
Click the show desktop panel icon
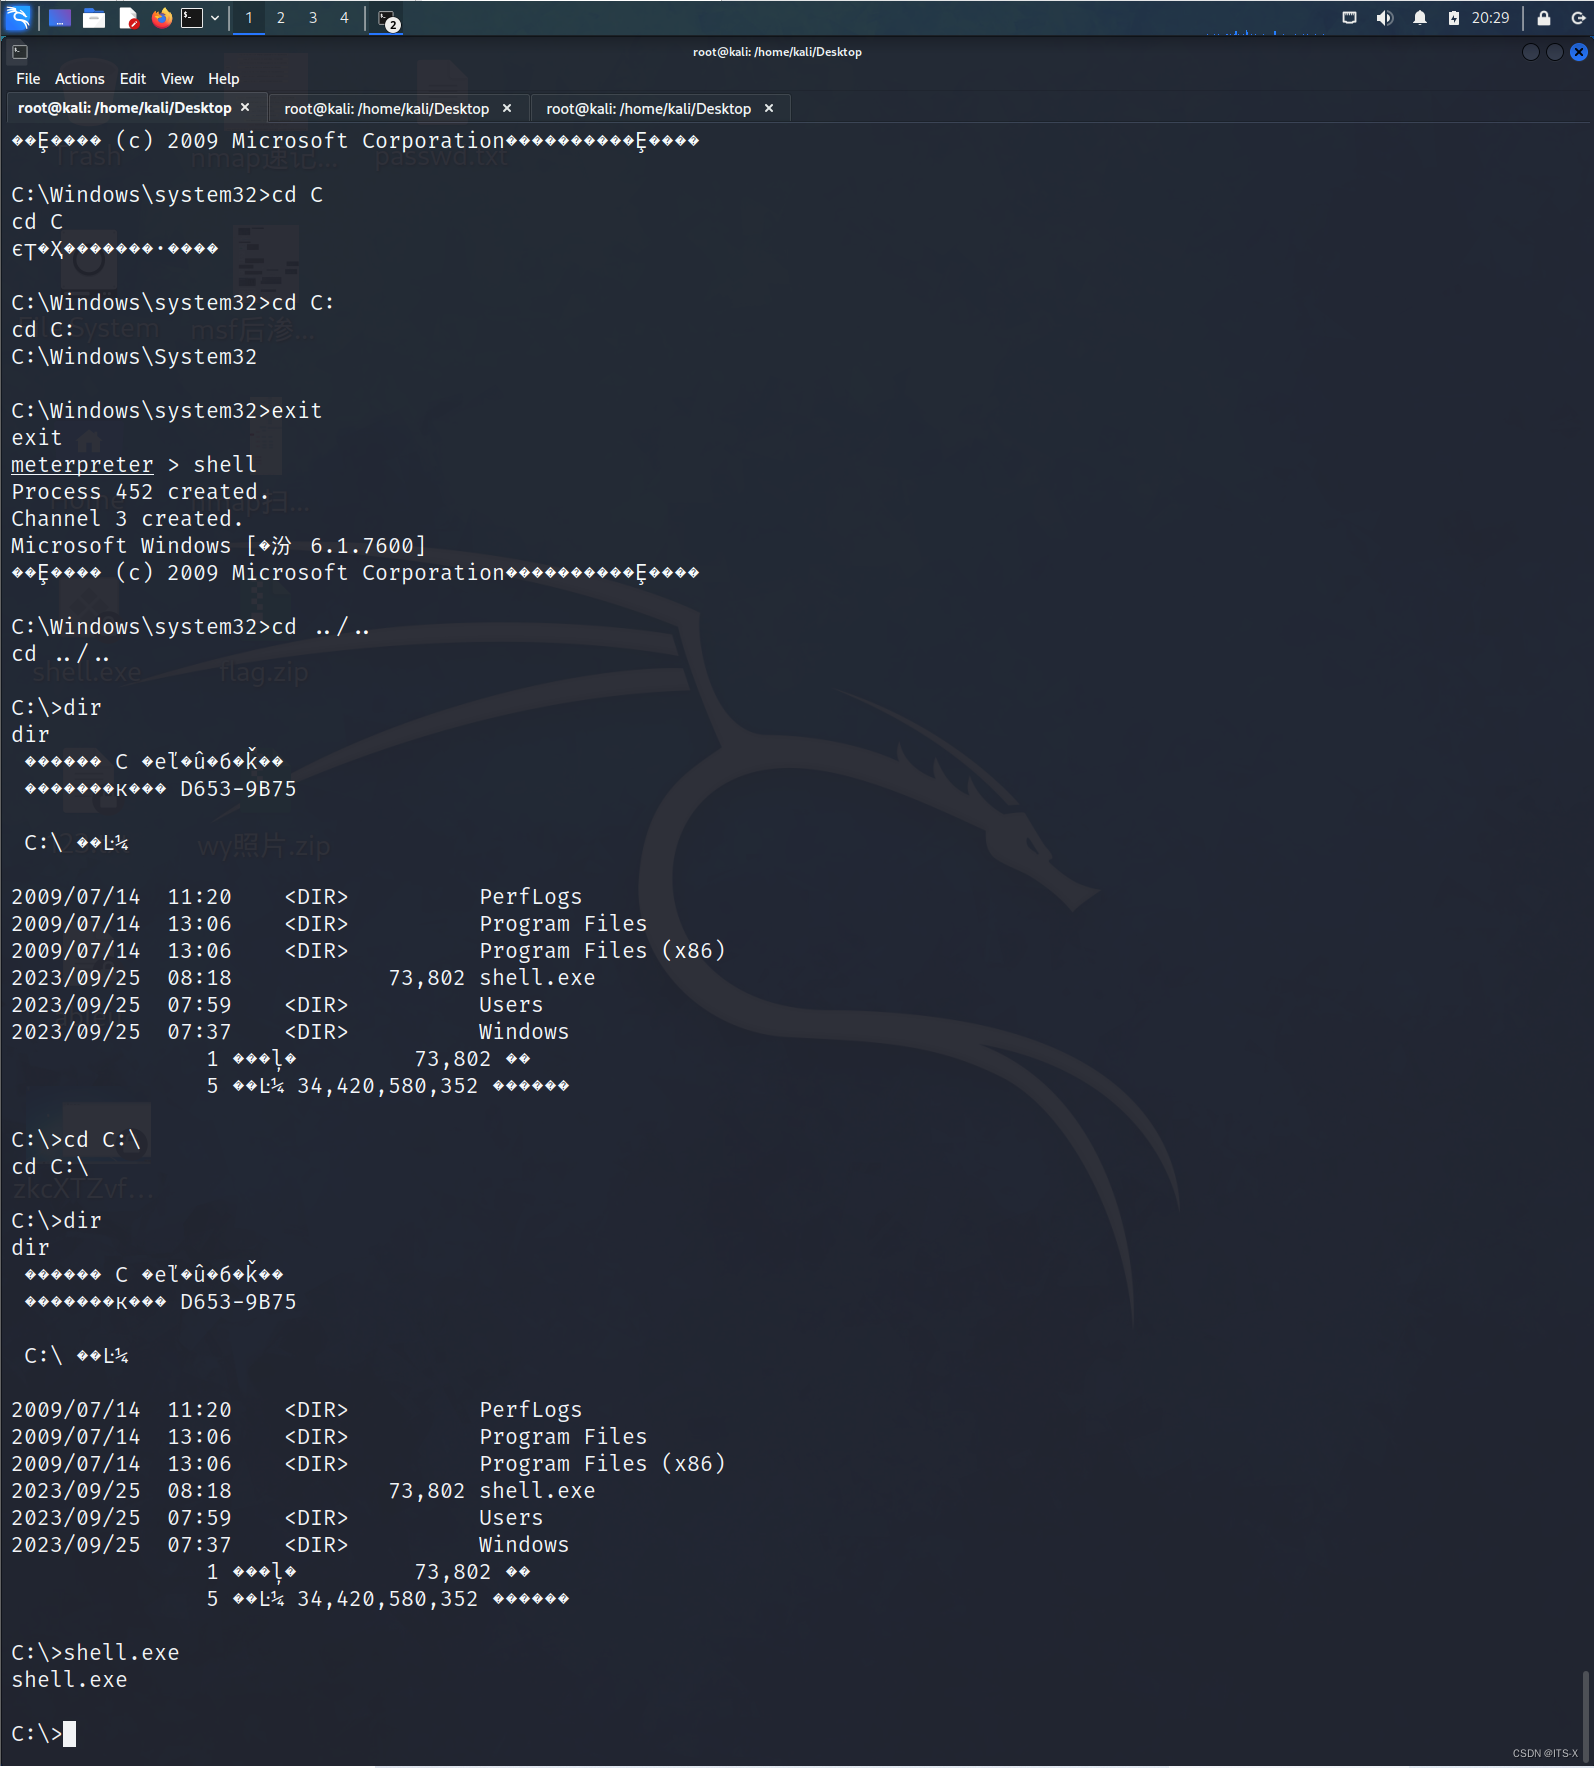coord(59,18)
